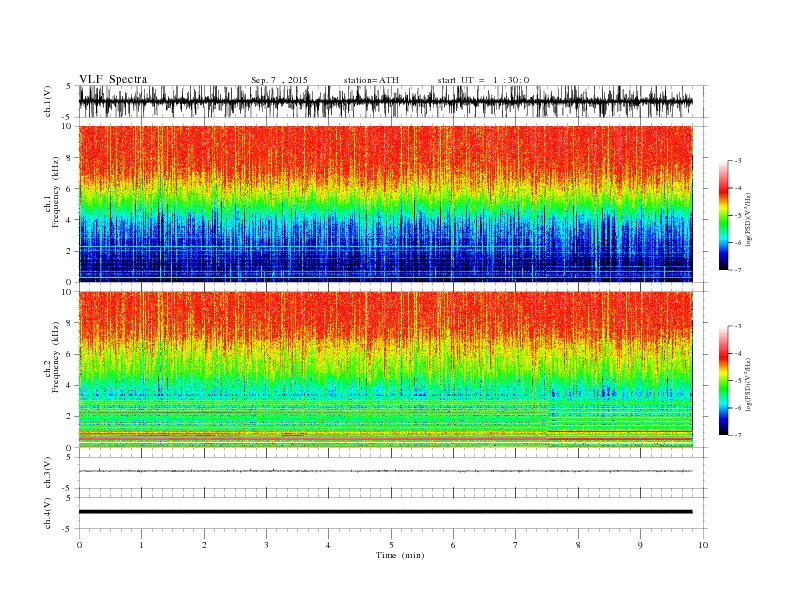Click the time axis tick label "10"
Screen dimensions: 792x612
[704, 545]
